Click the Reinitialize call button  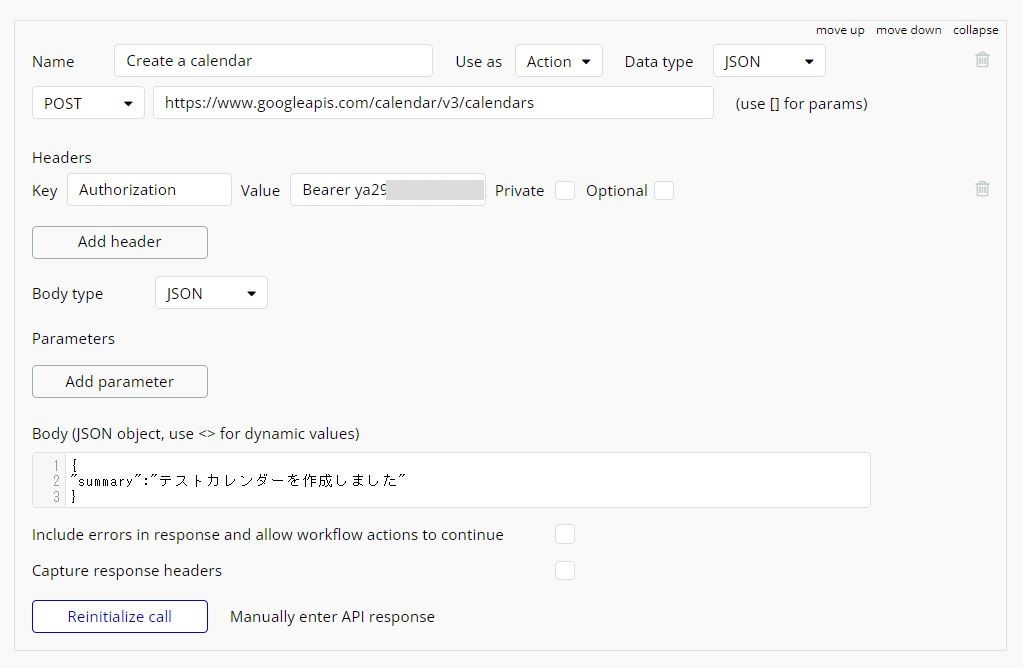click(120, 616)
